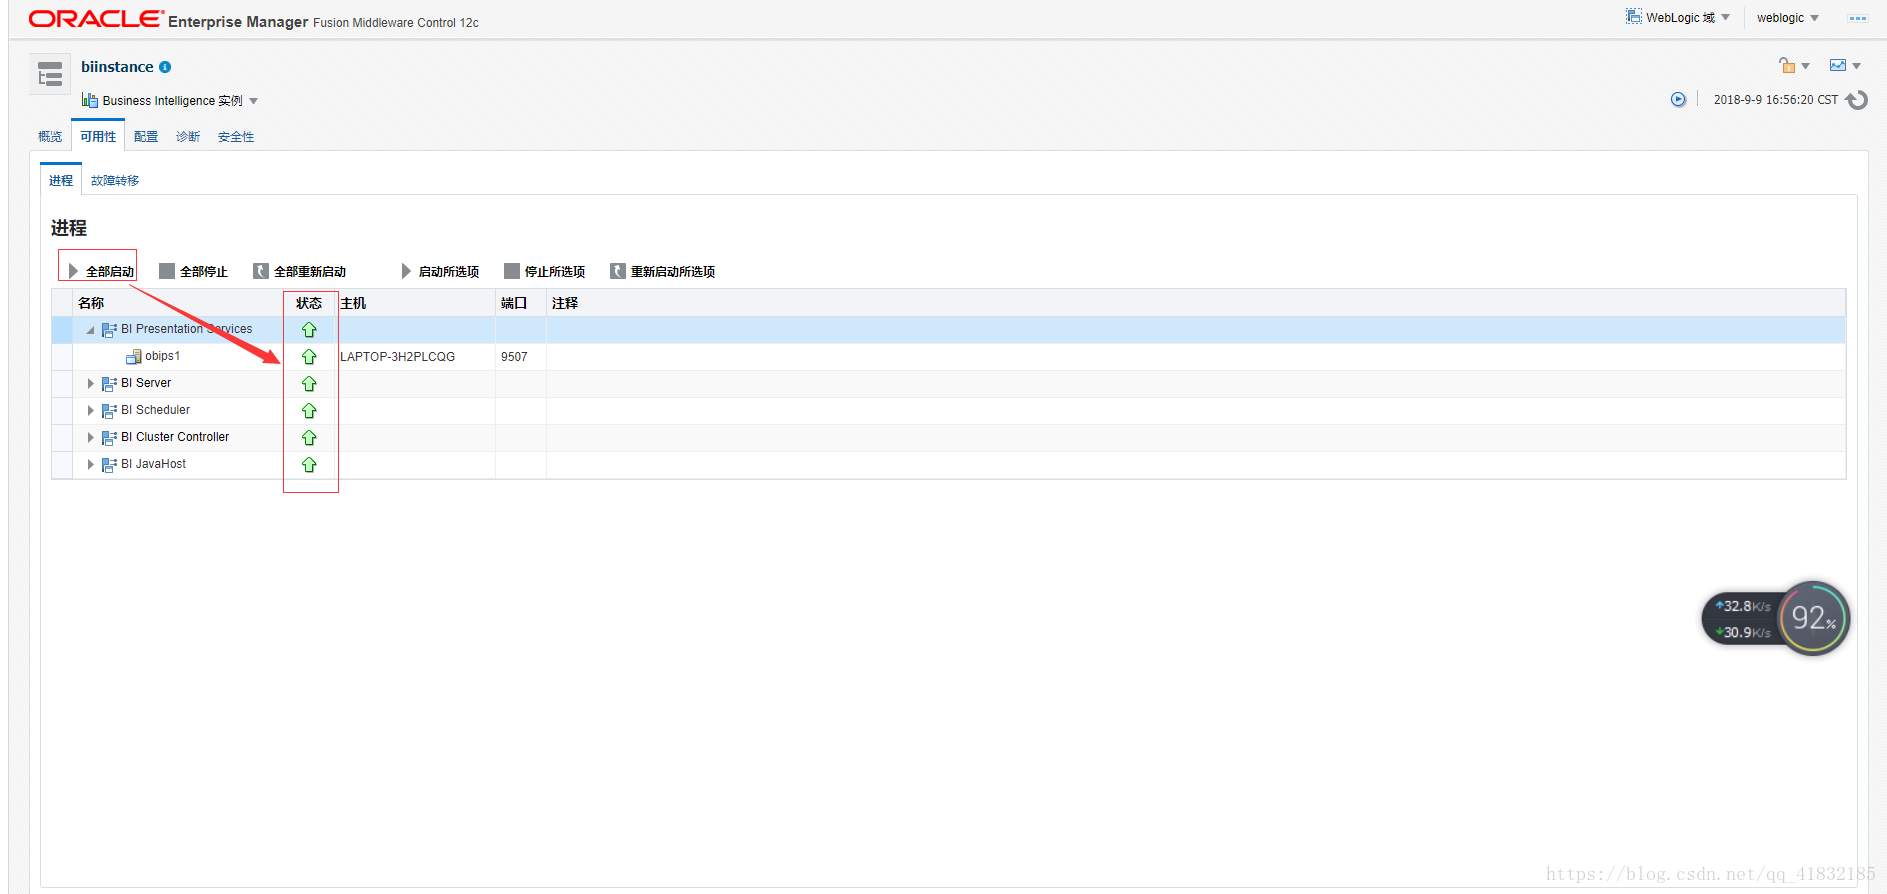Click the 全部停止 button
Viewport: 1887px width, 894px height.
tap(193, 271)
